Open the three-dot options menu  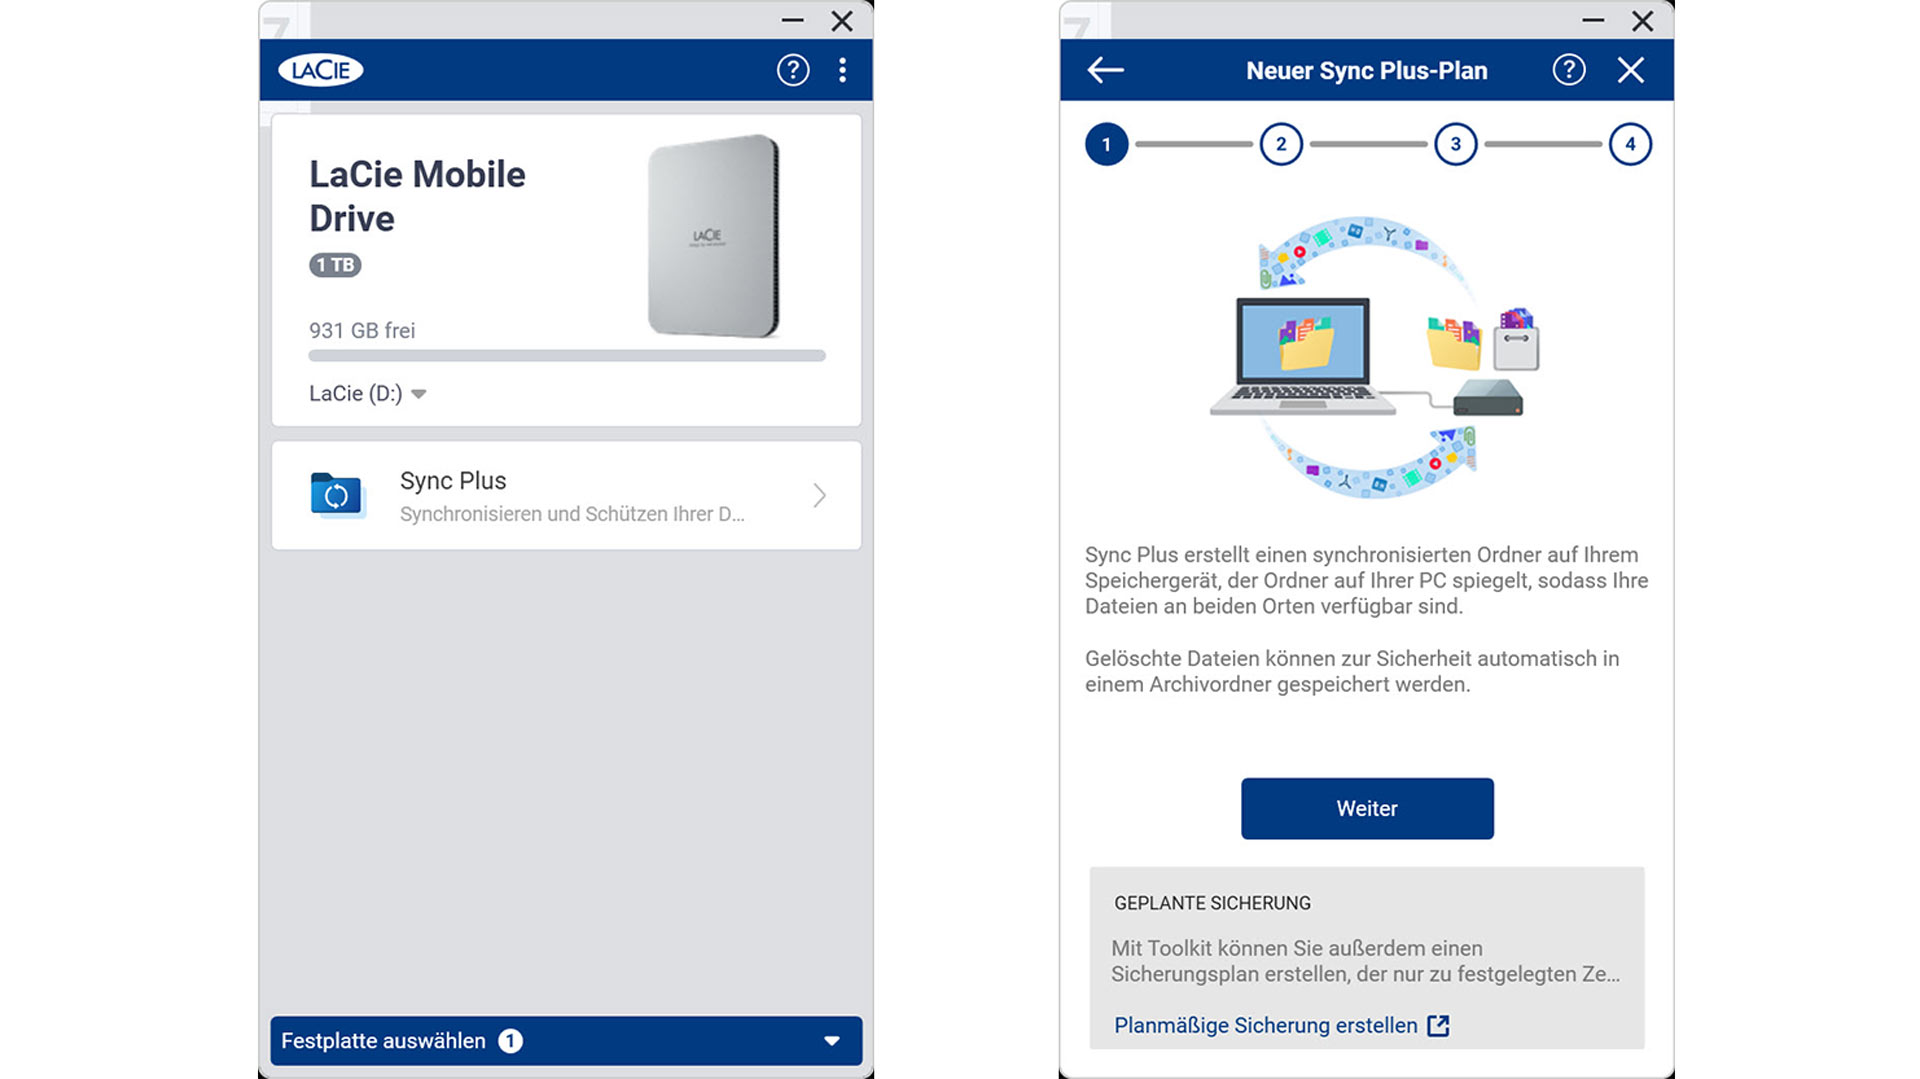point(843,70)
